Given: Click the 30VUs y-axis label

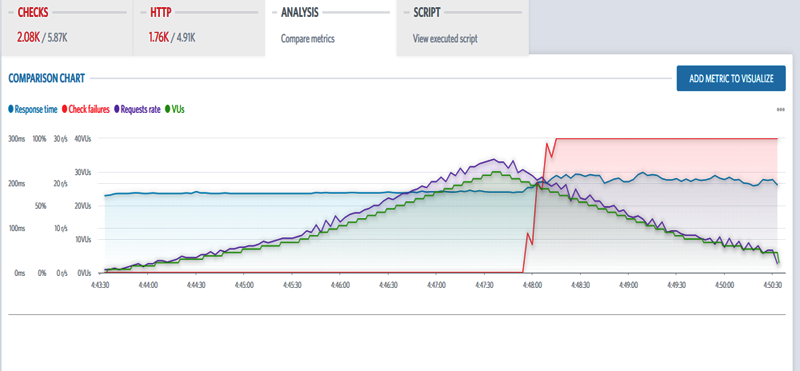Looking at the screenshot, I should [83, 172].
